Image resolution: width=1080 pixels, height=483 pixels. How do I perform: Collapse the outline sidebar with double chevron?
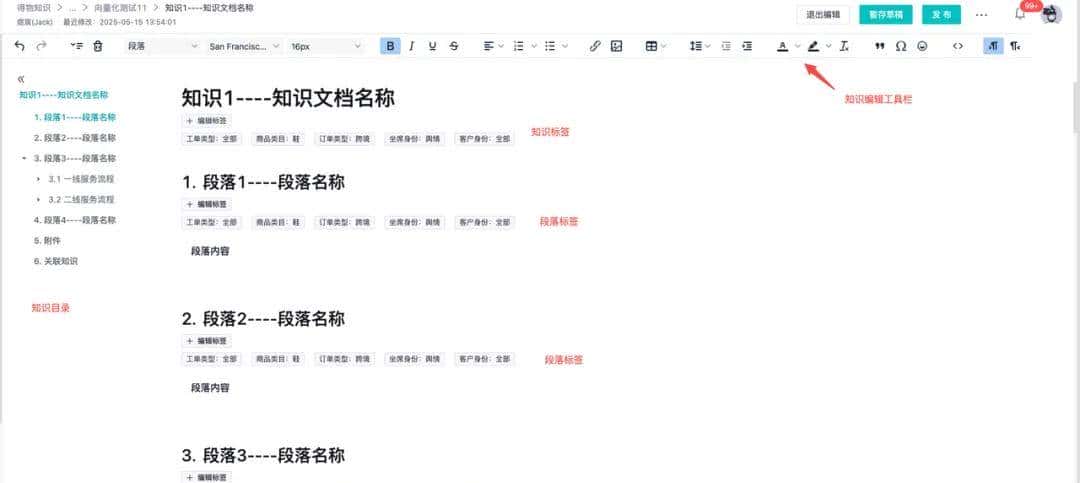(21, 79)
